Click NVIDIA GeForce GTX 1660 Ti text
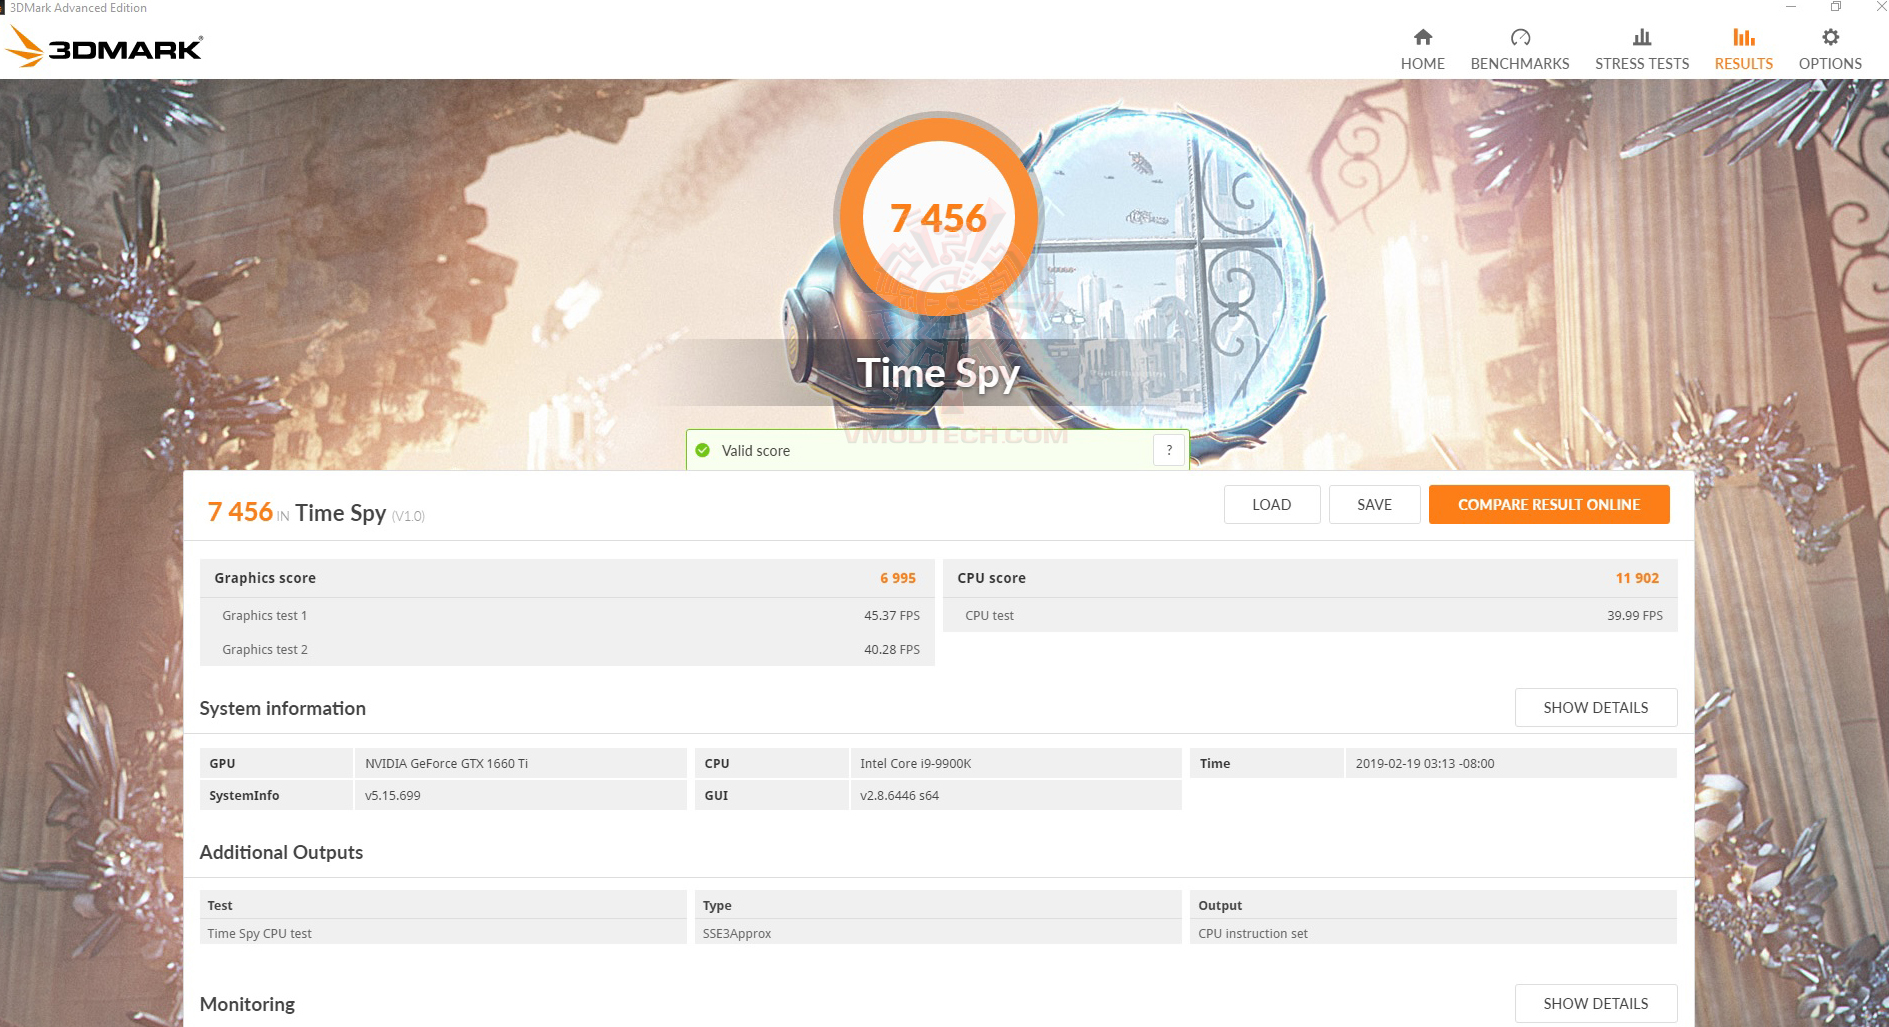Screen dimensions: 1889x1027 point(446,763)
